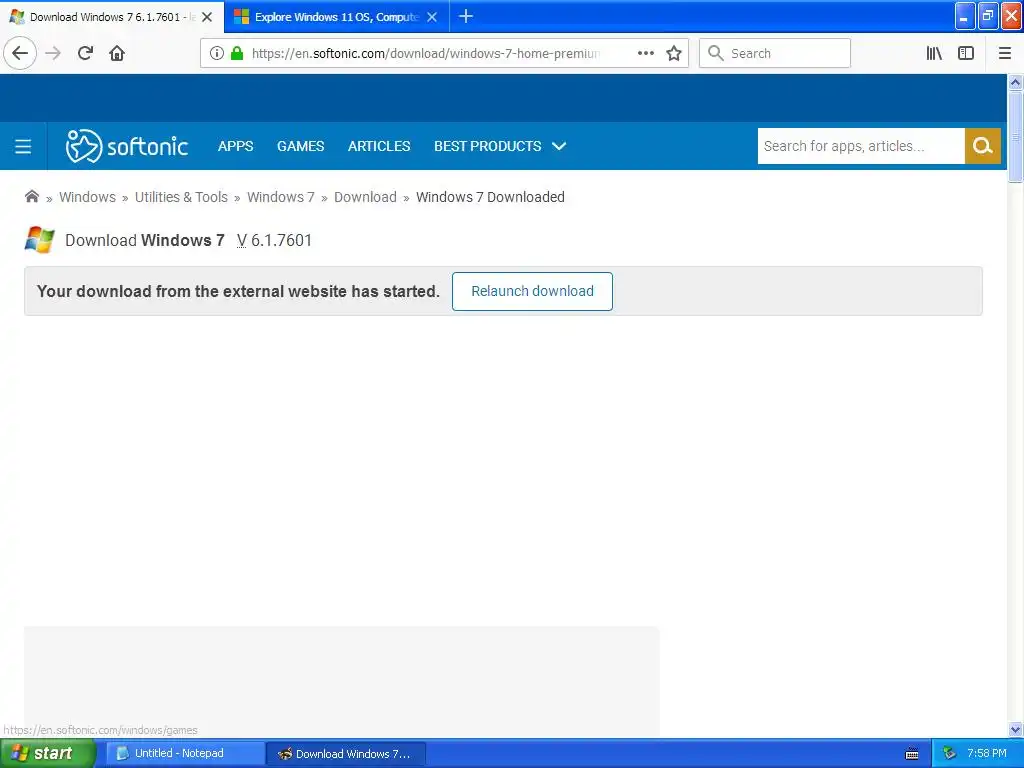Click the scrollbar up arrow
The width and height of the screenshot is (1024, 768).
coord(1015,83)
